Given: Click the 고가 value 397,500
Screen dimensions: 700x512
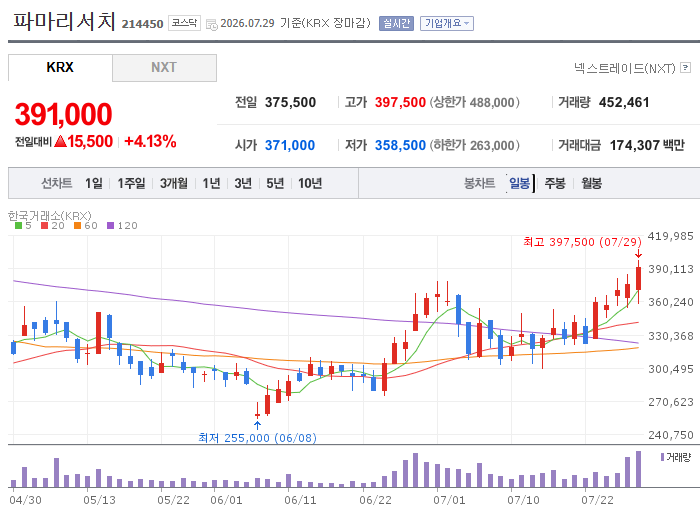Looking at the screenshot, I should (x=400, y=102).
